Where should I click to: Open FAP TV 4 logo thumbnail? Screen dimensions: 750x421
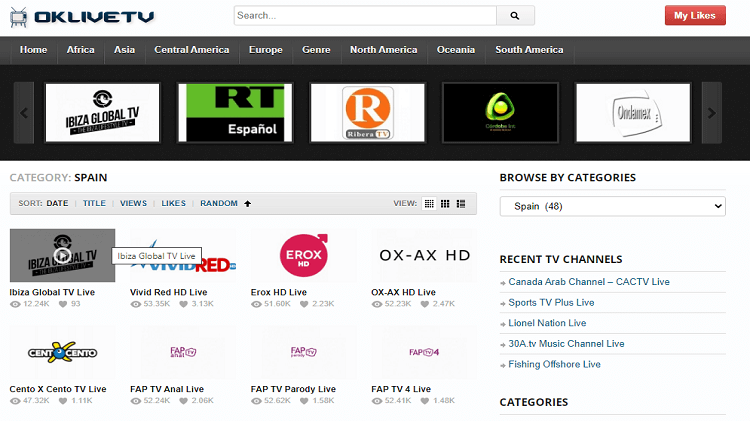pos(424,352)
